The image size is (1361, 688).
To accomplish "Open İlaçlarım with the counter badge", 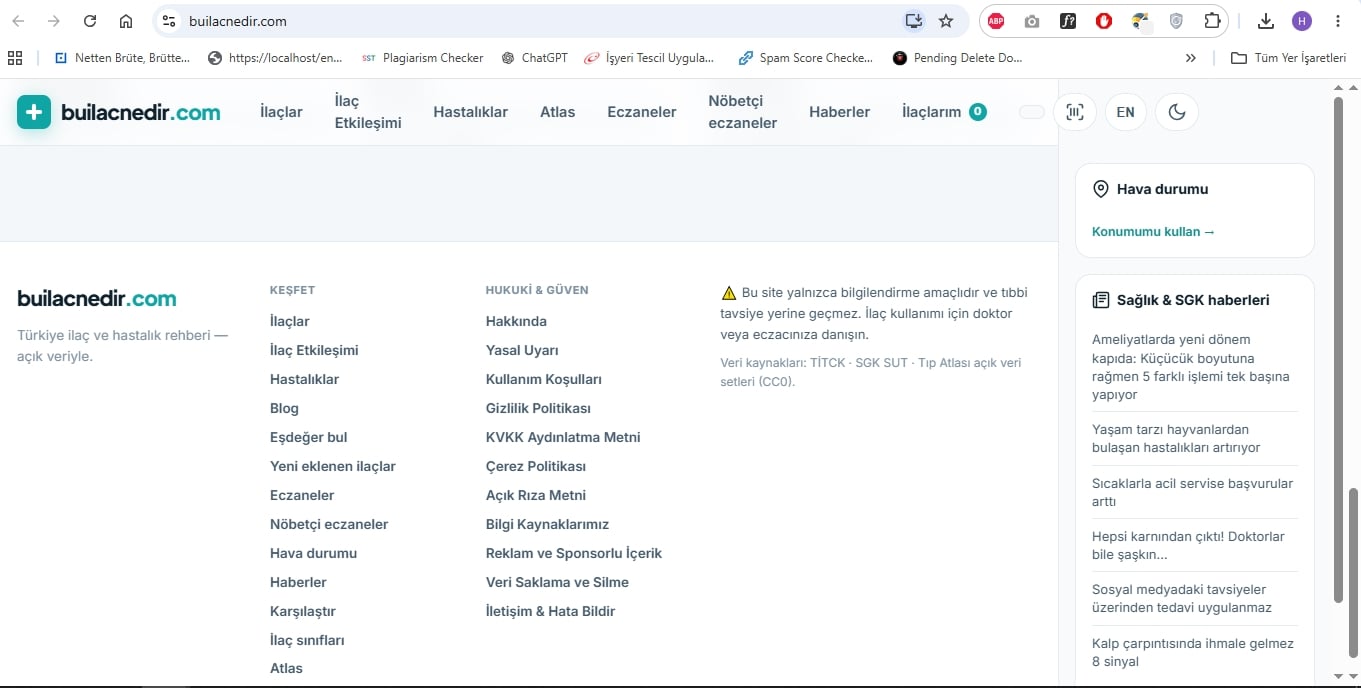I will [x=944, y=112].
